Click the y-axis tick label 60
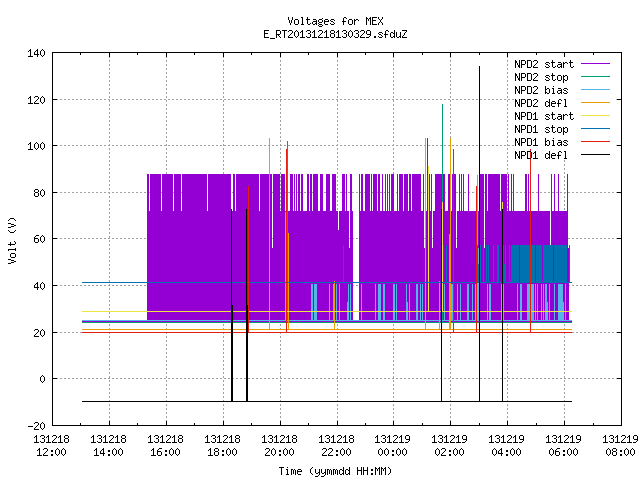Screen dimensions: 640x480 click(39, 239)
